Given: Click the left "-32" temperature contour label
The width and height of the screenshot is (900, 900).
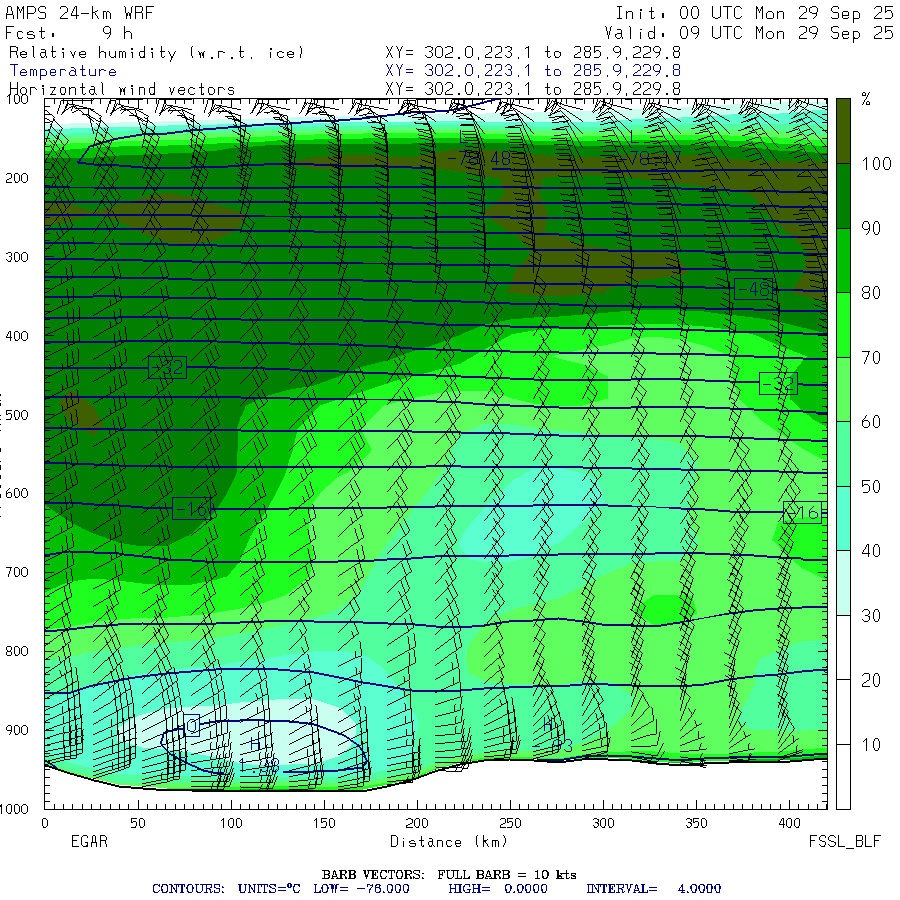Looking at the screenshot, I should click(168, 367).
